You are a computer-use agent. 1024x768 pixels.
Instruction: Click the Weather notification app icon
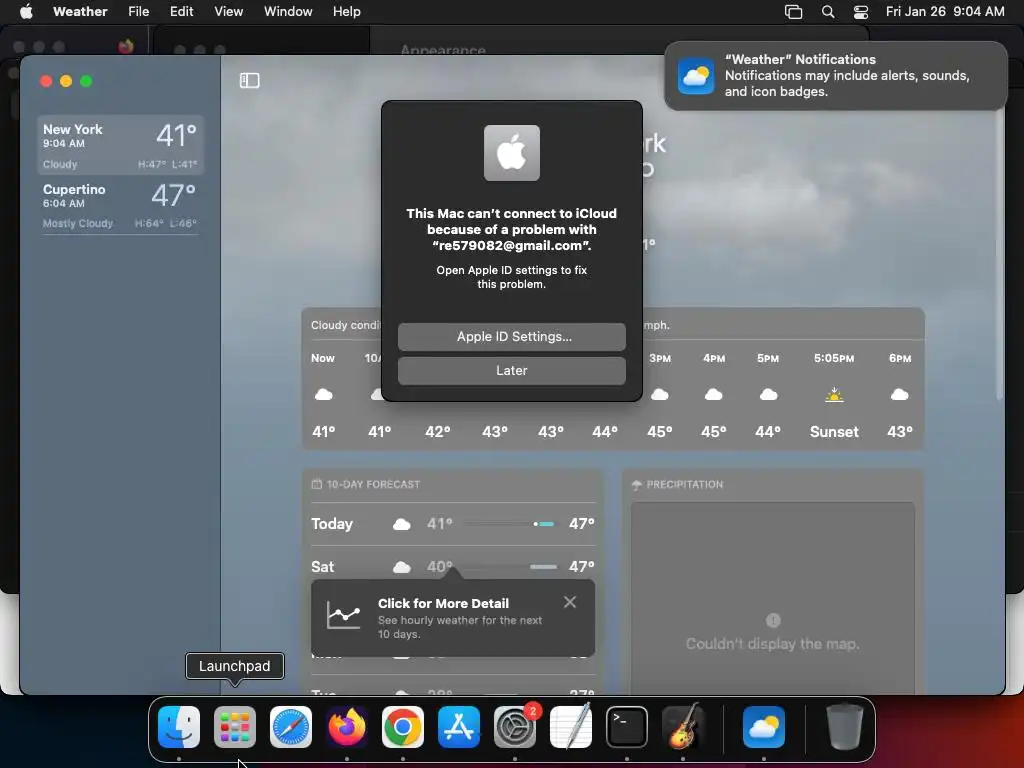[x=696, y=76]
